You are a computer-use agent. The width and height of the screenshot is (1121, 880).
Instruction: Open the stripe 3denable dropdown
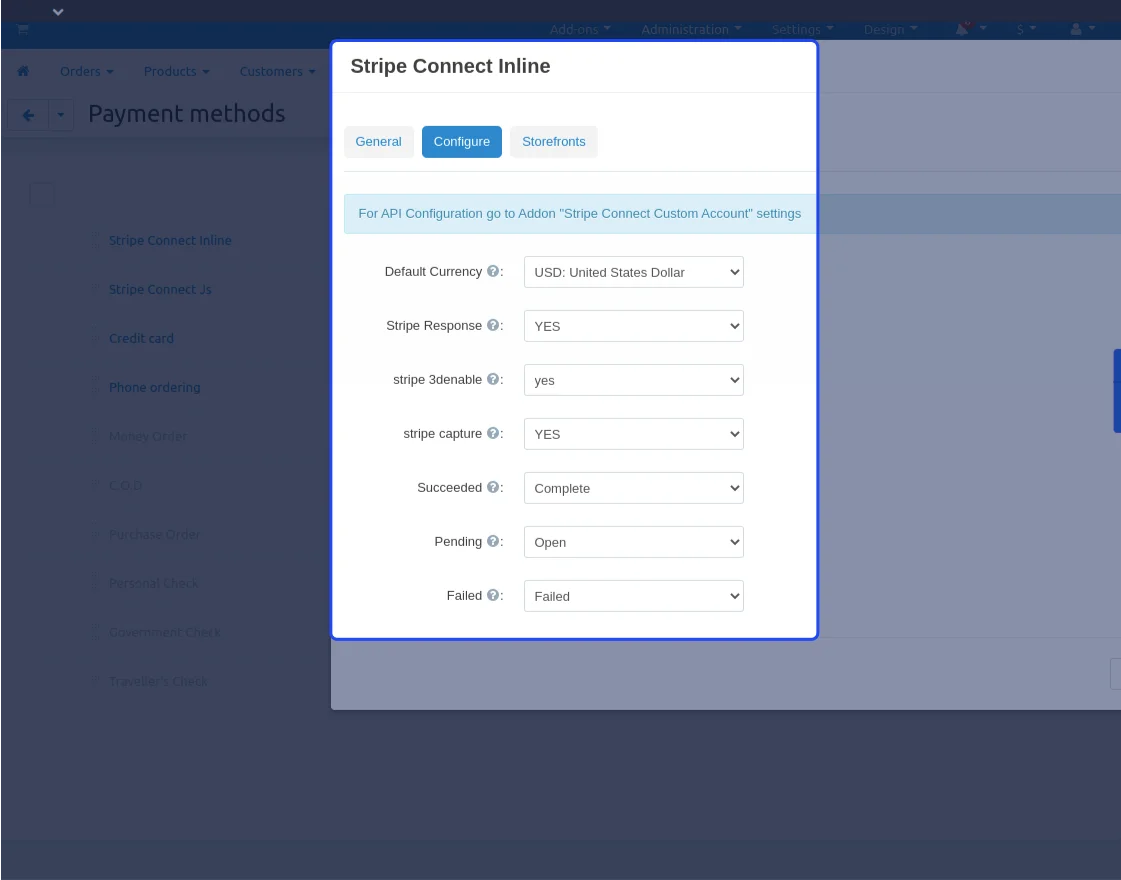tap(633, 380)
